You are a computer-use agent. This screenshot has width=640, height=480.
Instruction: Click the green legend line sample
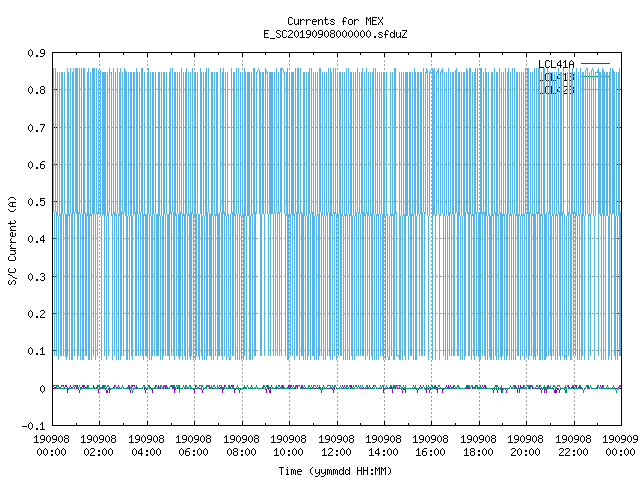coord(595,76)
